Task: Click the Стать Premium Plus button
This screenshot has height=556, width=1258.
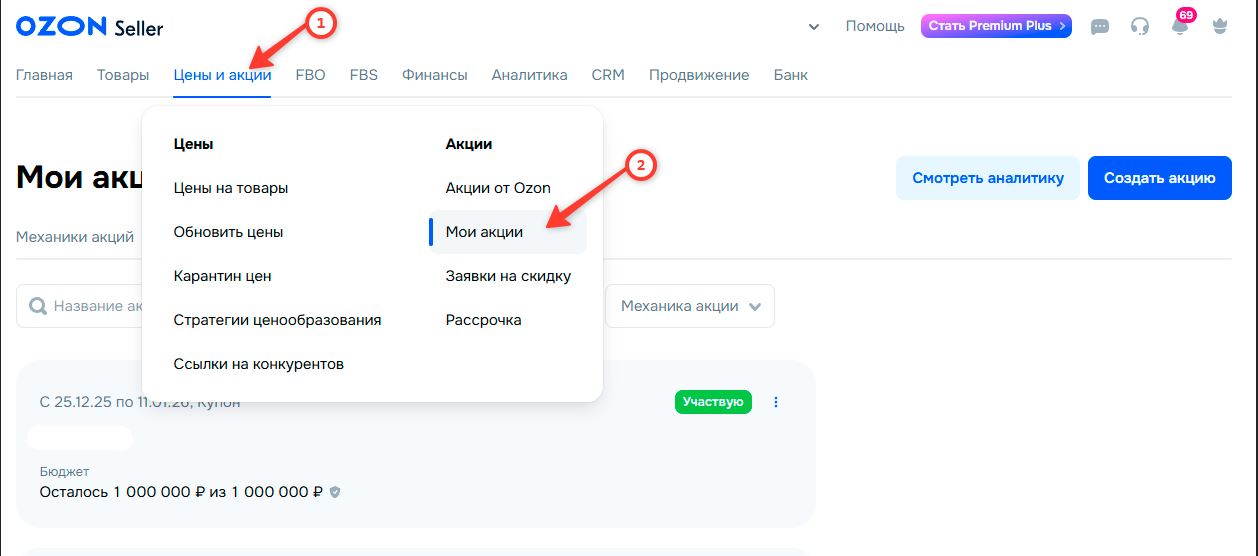Action: tap(996, 26)
